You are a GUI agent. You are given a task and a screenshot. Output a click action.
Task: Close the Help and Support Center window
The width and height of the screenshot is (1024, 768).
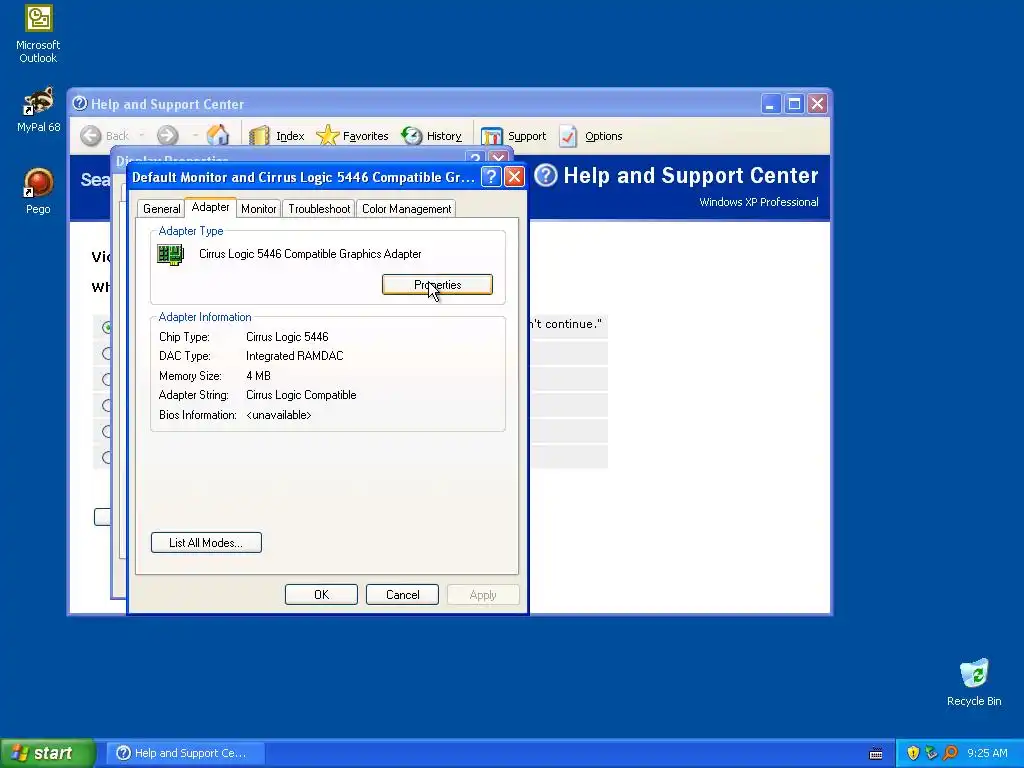(818, 104)
